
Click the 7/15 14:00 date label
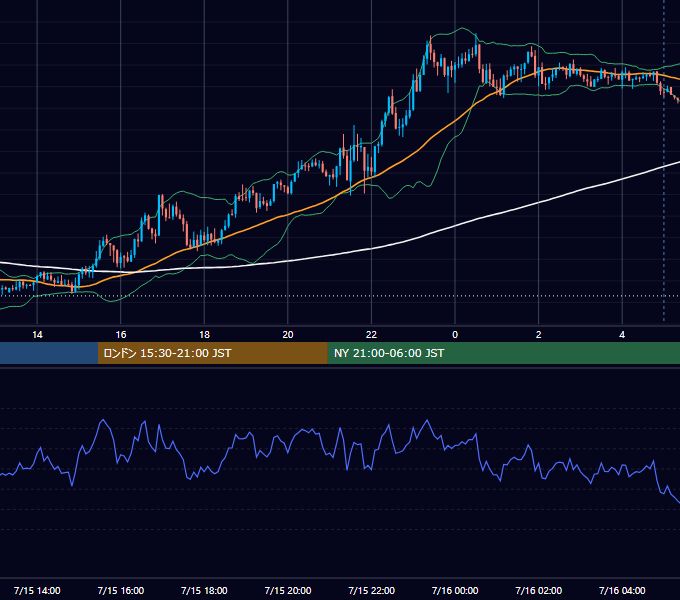point(37,590)
